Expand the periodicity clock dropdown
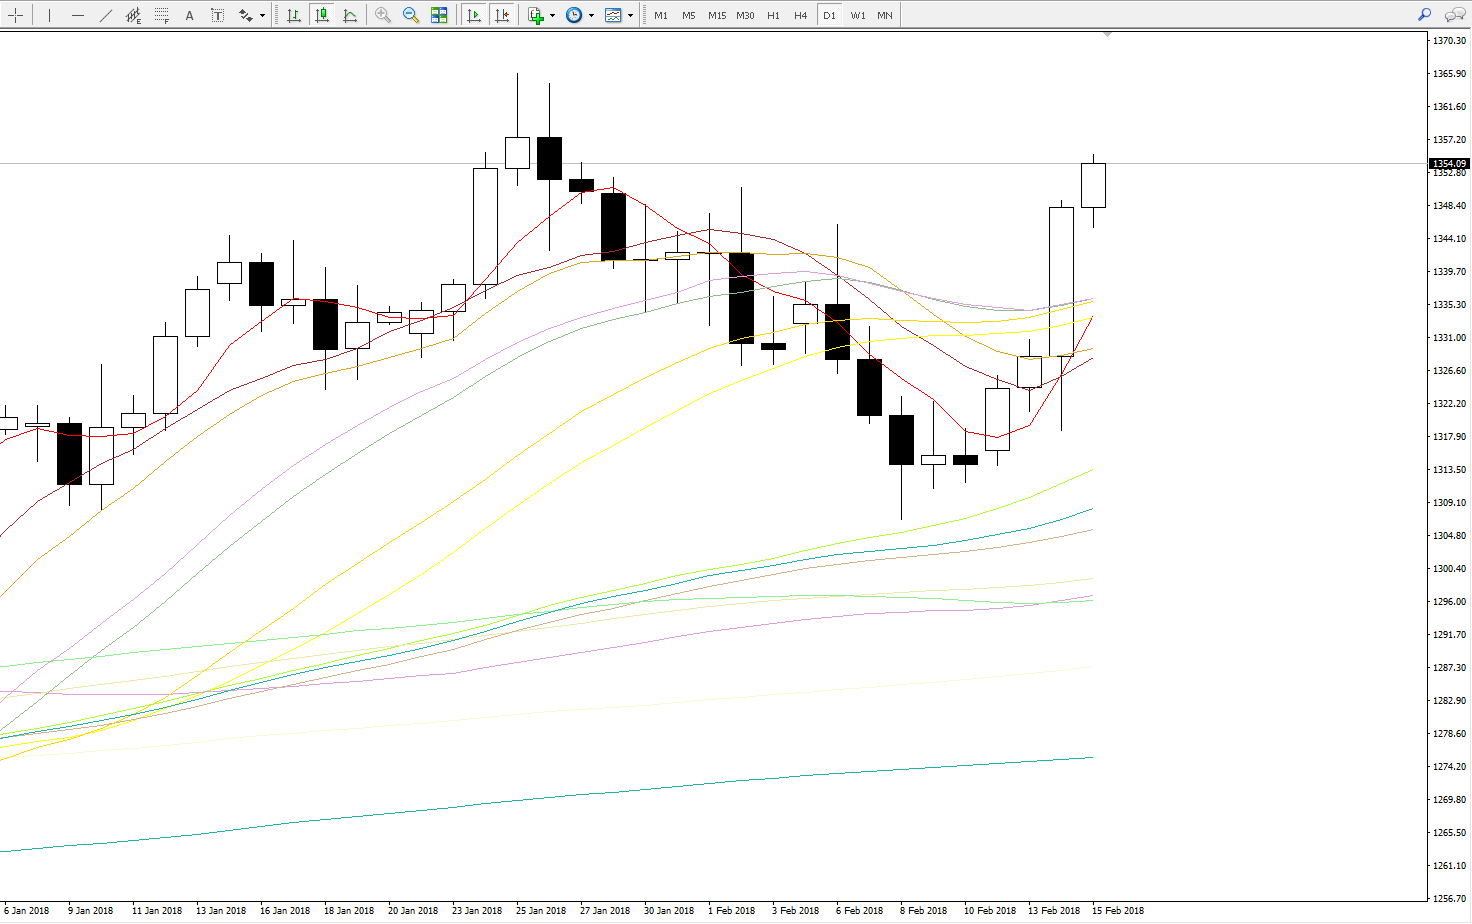 point(591,15)
